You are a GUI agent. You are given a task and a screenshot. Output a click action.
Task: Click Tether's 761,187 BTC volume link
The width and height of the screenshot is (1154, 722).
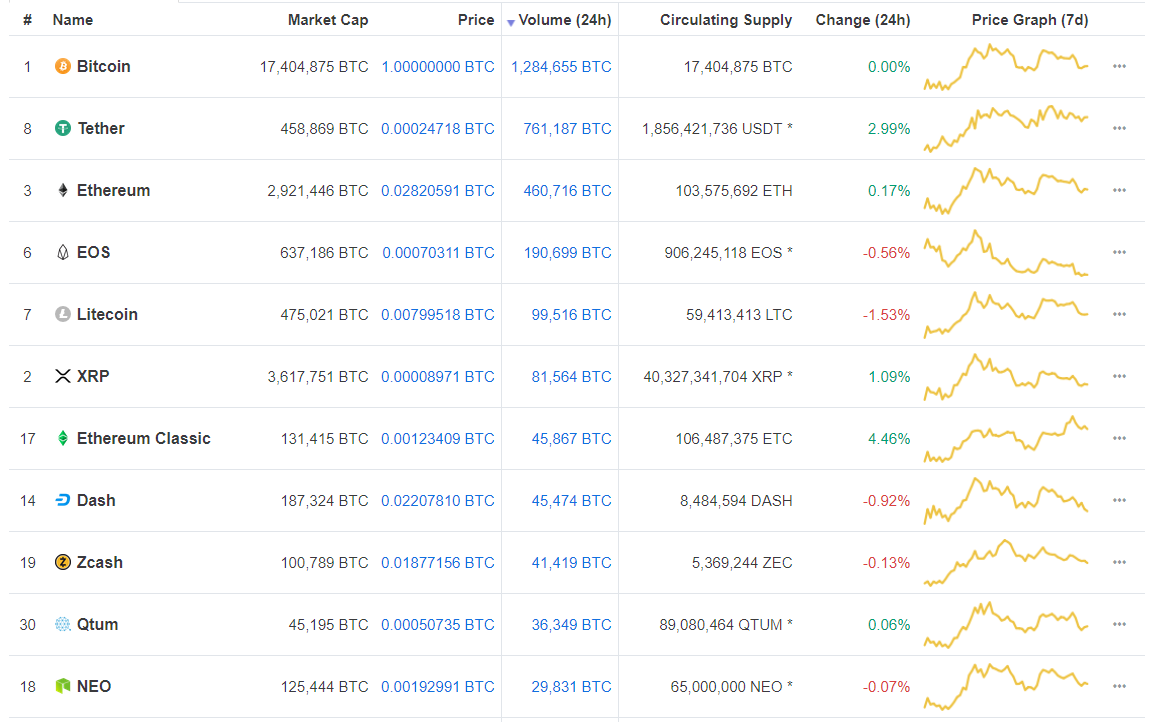click(567, 129)
